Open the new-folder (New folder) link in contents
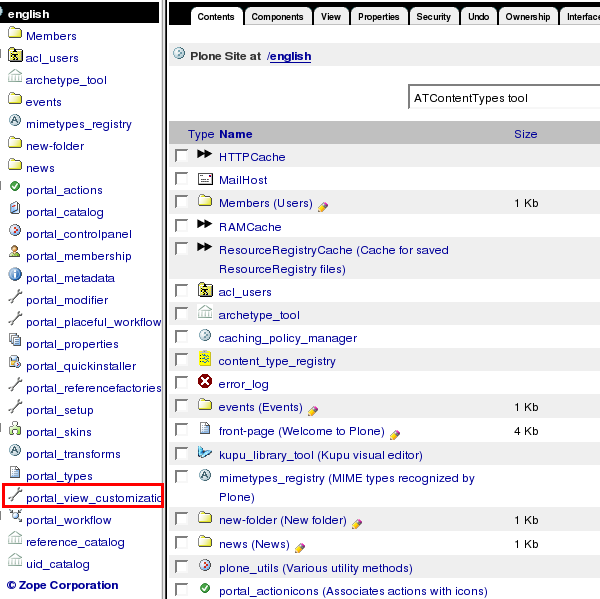 (x=283, y=520)
